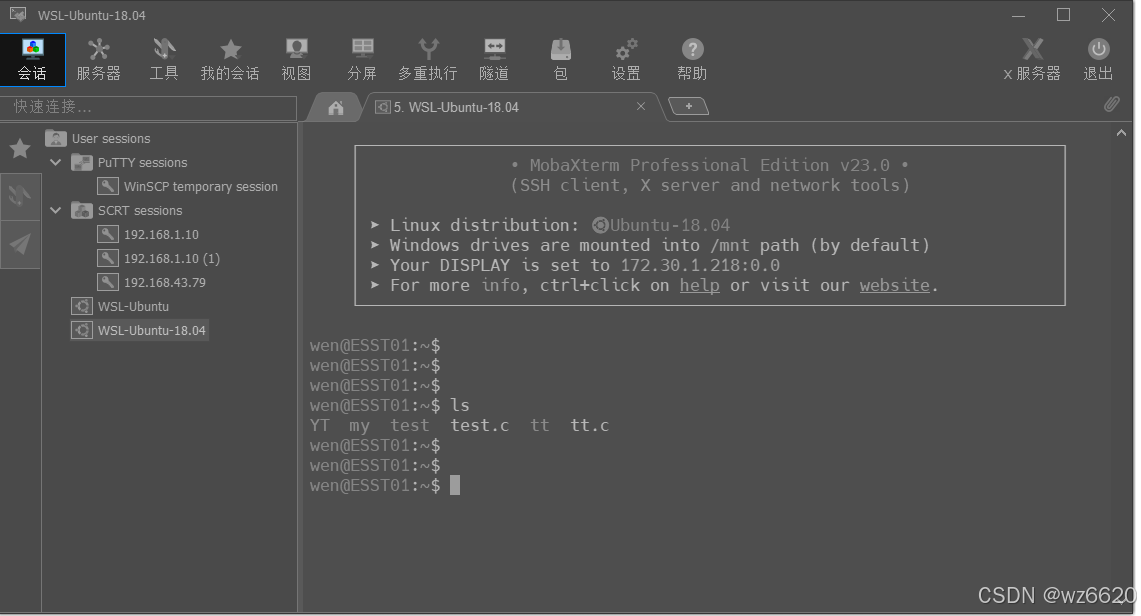Click the 隧道 (Tunneling) toolbar icon

click(494, 60)
